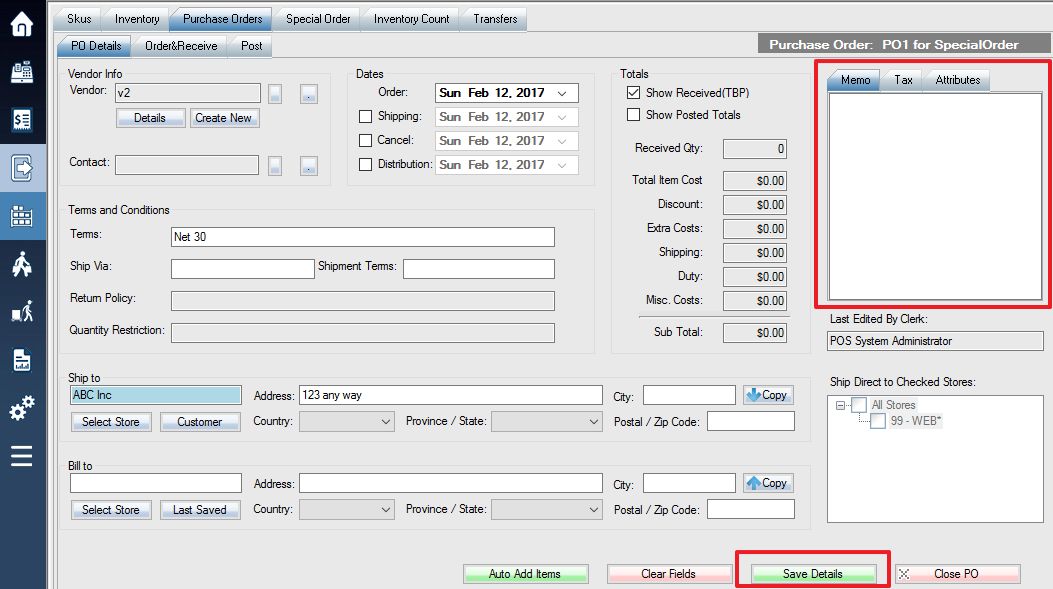1053x589 pixels.
Task: Open the settings gears icon in sidebar
Action: click(x=21, y=408)
